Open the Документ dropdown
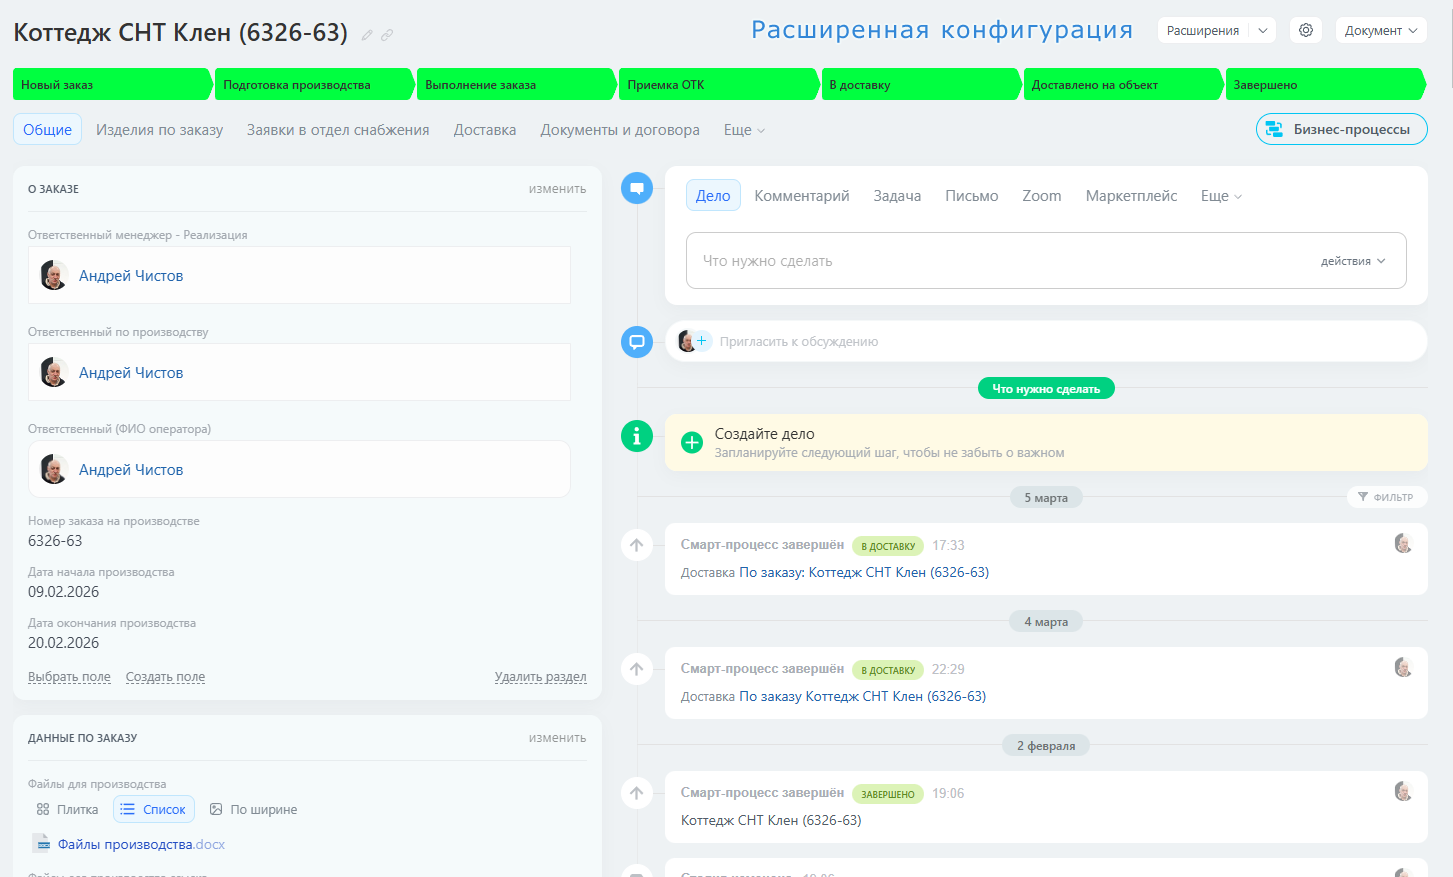Screen dimensions: 1453x877 [1381, 30]
